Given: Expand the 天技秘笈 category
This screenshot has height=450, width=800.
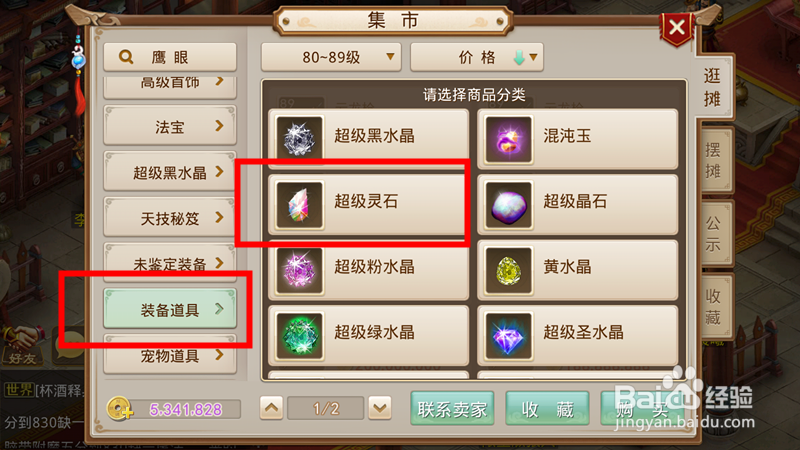Looking at the screenshot, I should pyautogui.click(x=170, y=218).
